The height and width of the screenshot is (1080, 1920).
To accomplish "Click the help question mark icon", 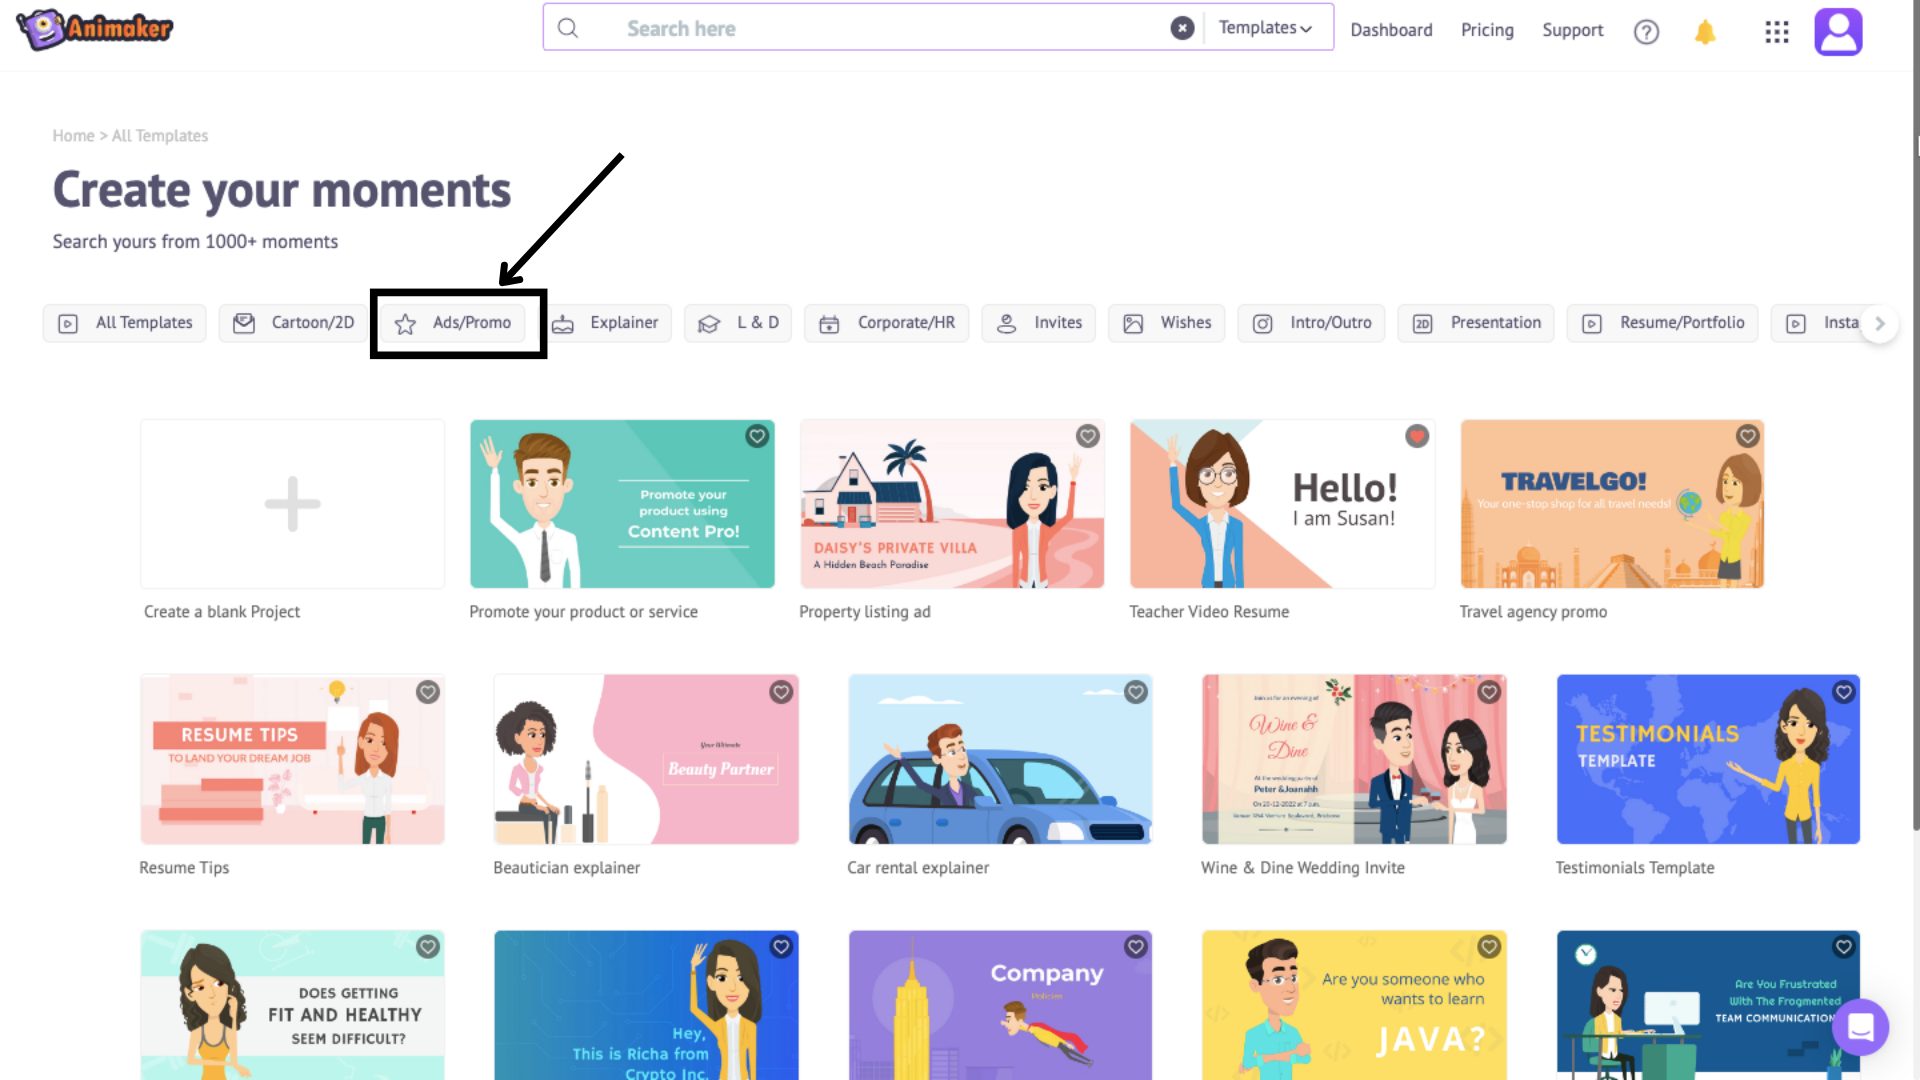I will pyautogui.click(x=1646, y=30).
